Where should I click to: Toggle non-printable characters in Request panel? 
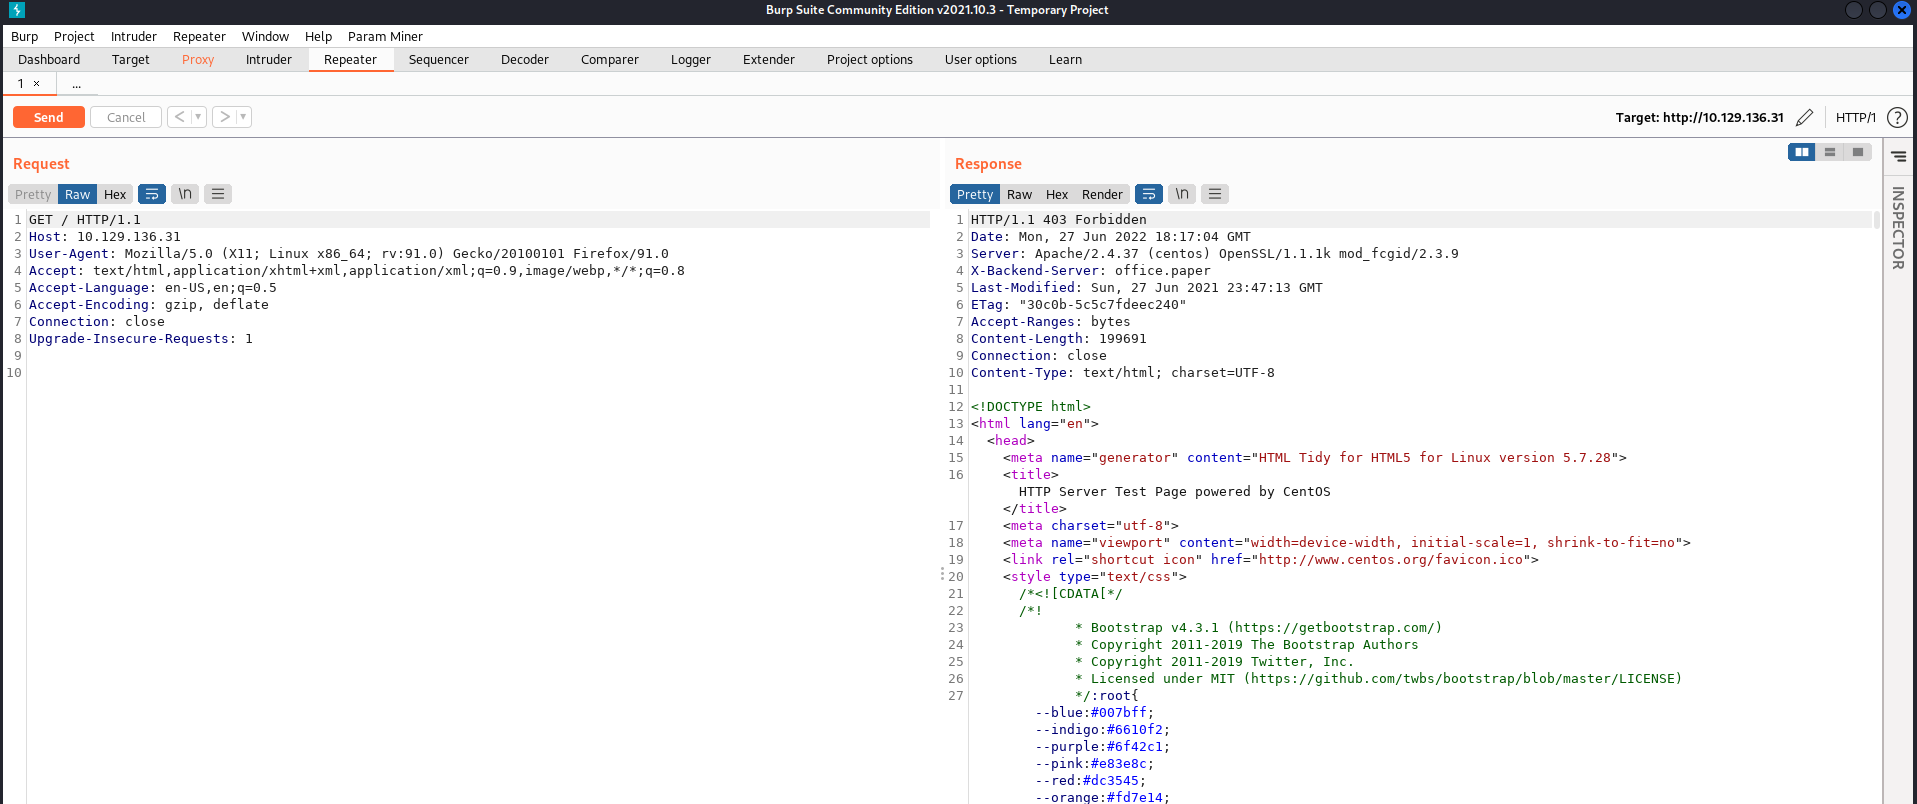pos(185,194)
